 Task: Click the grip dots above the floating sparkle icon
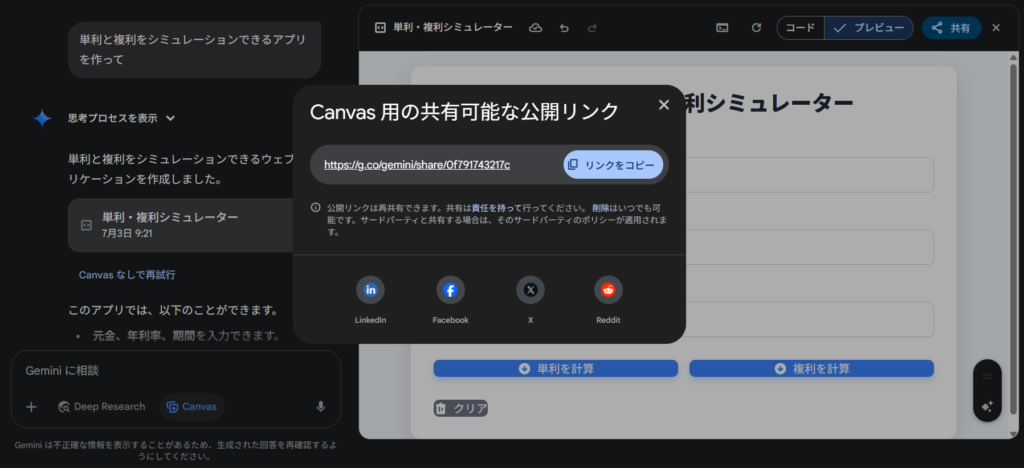(987, 377)
